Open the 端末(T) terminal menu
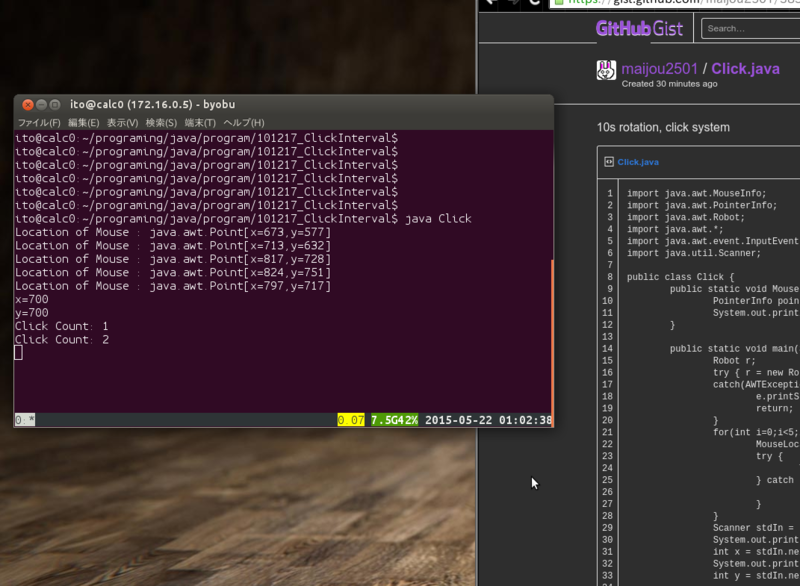Viewport: 800px width, 586px height. coord(200,123)
